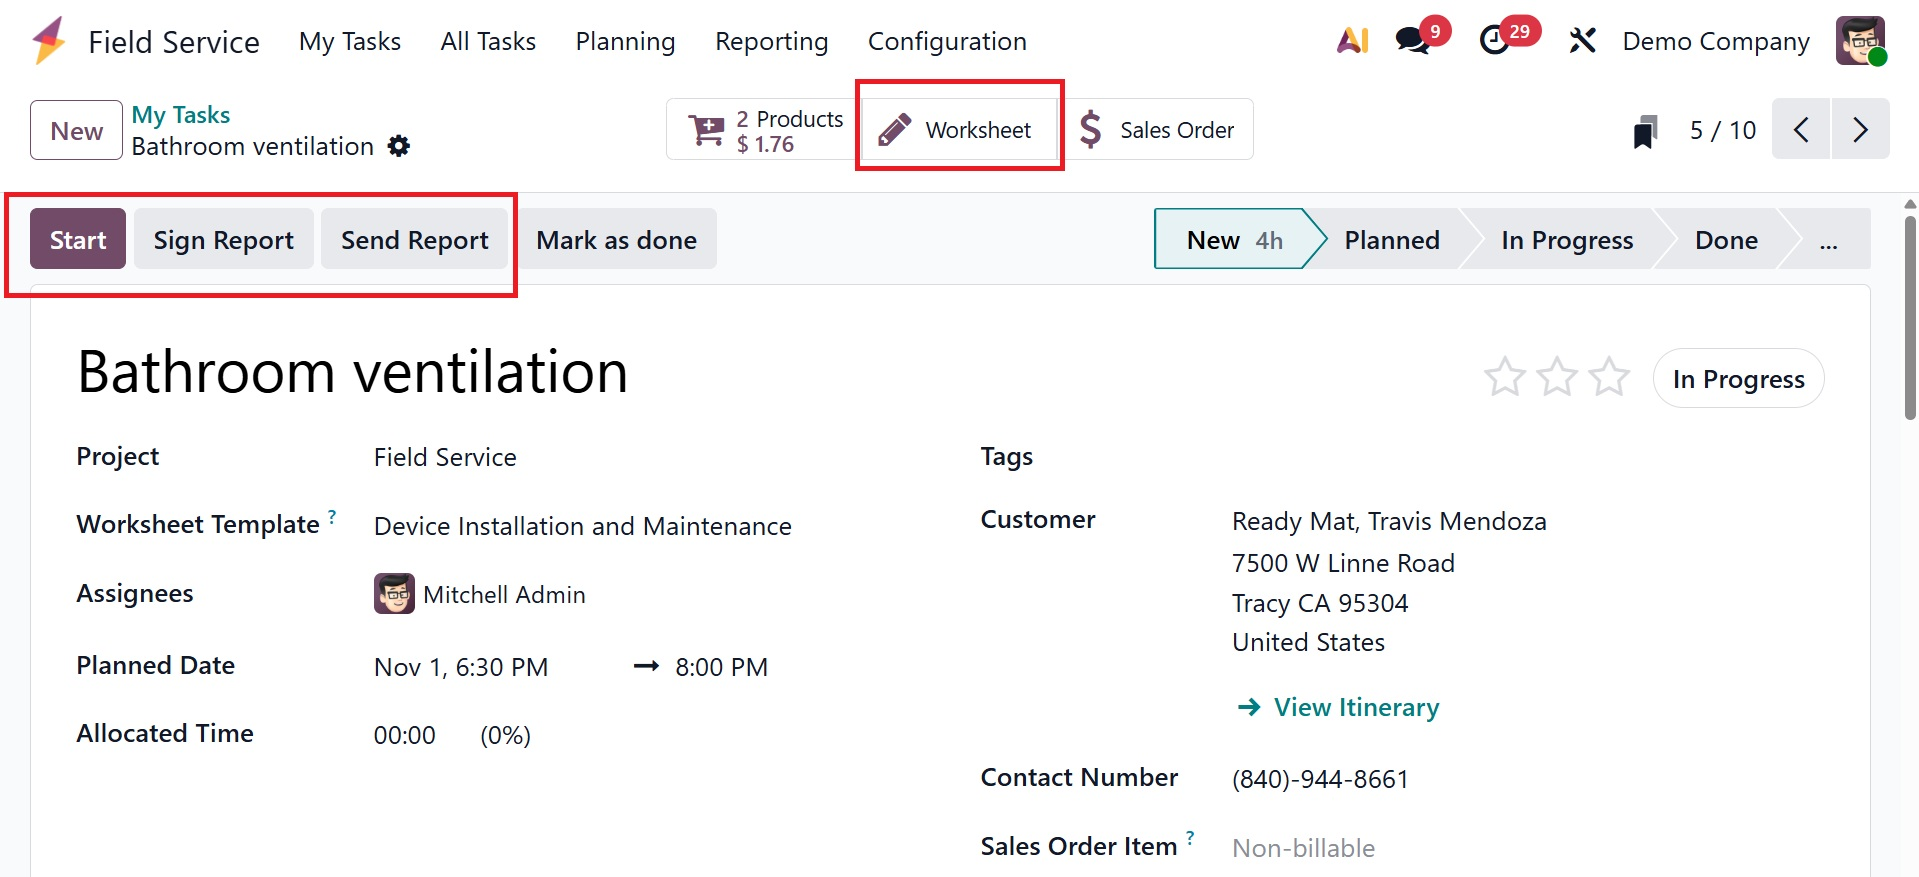Open the gear actions menu beside the task name

click(399, 147)
